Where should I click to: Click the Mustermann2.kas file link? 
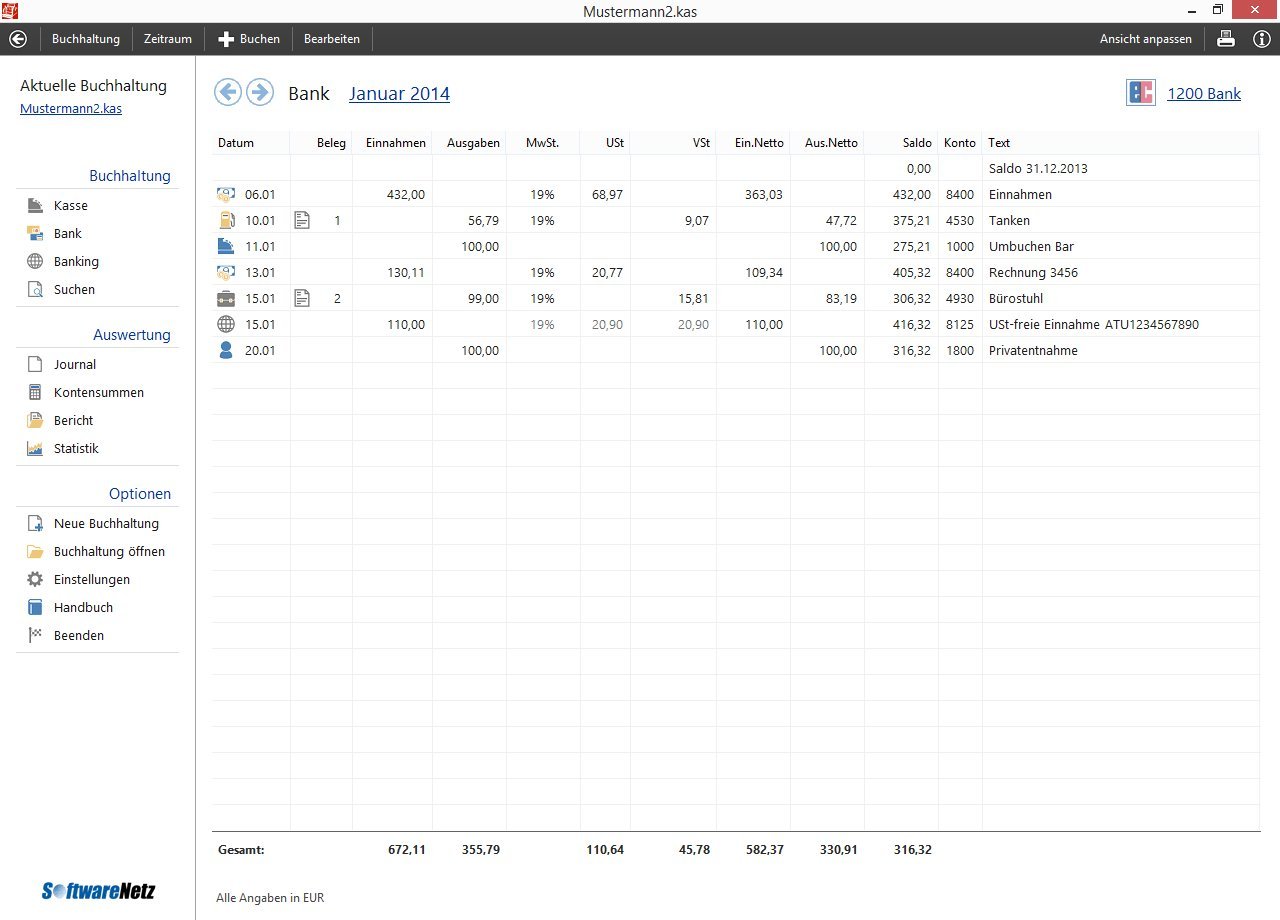tap(71, 109)
